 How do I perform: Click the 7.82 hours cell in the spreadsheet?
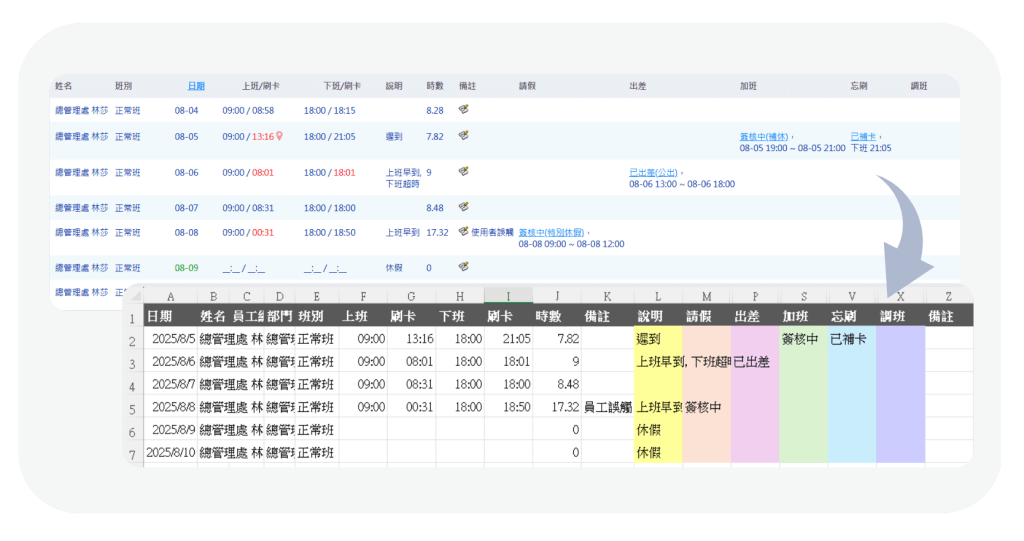pos(556,339)
